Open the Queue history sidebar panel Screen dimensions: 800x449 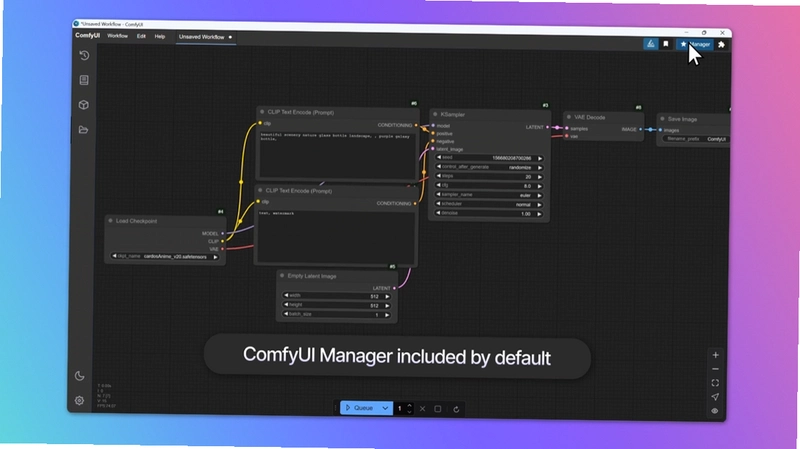[85, 55]
